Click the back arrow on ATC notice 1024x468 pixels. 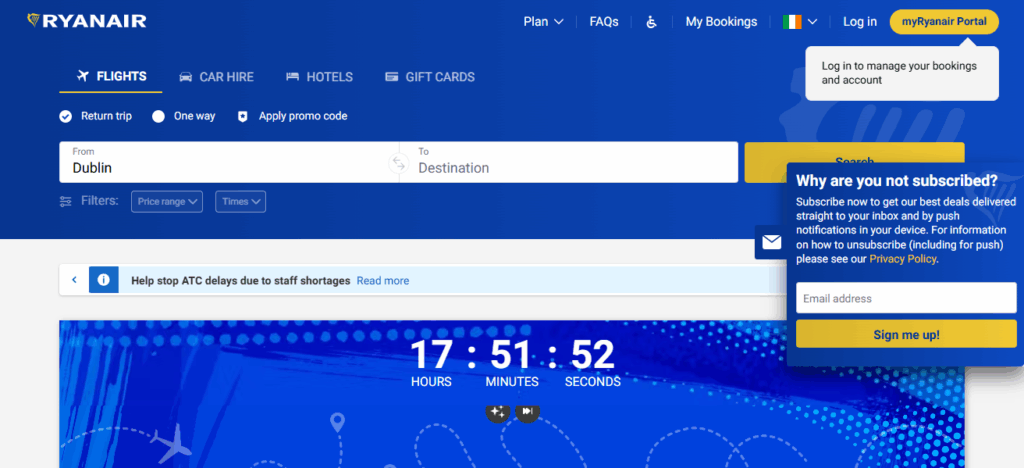coord(74,280)
